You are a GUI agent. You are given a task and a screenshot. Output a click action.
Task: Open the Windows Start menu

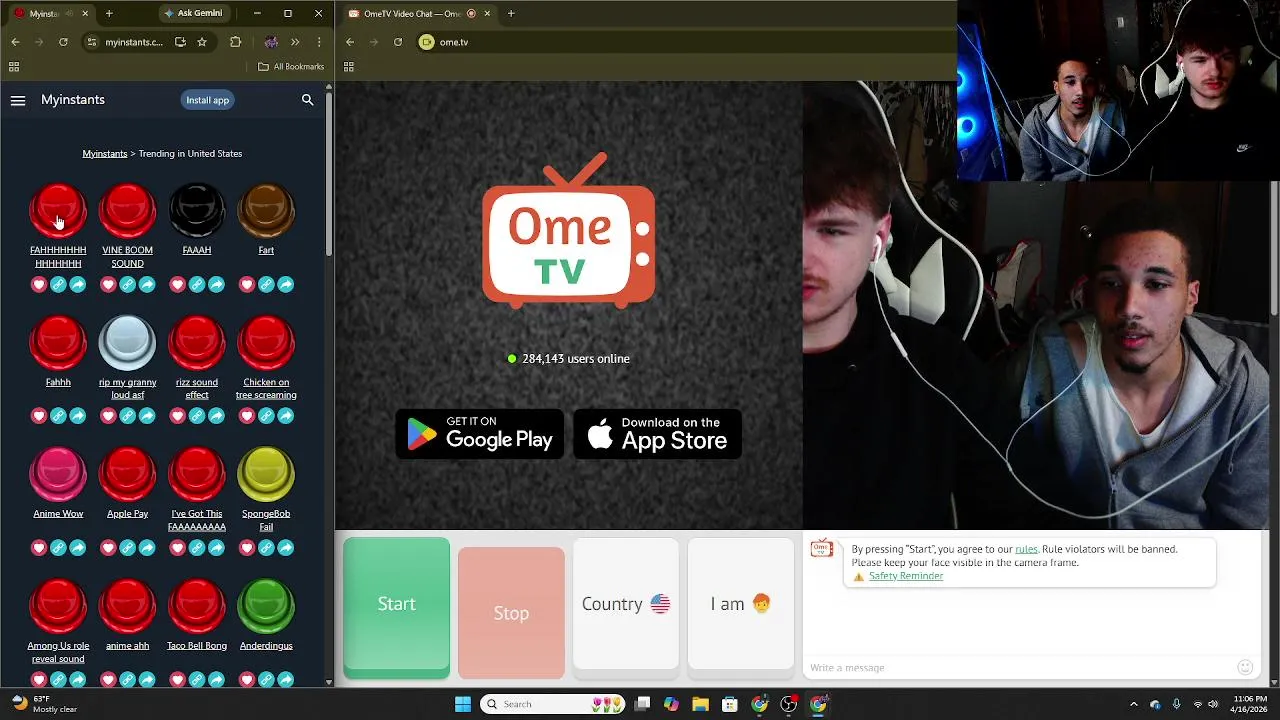463,704
